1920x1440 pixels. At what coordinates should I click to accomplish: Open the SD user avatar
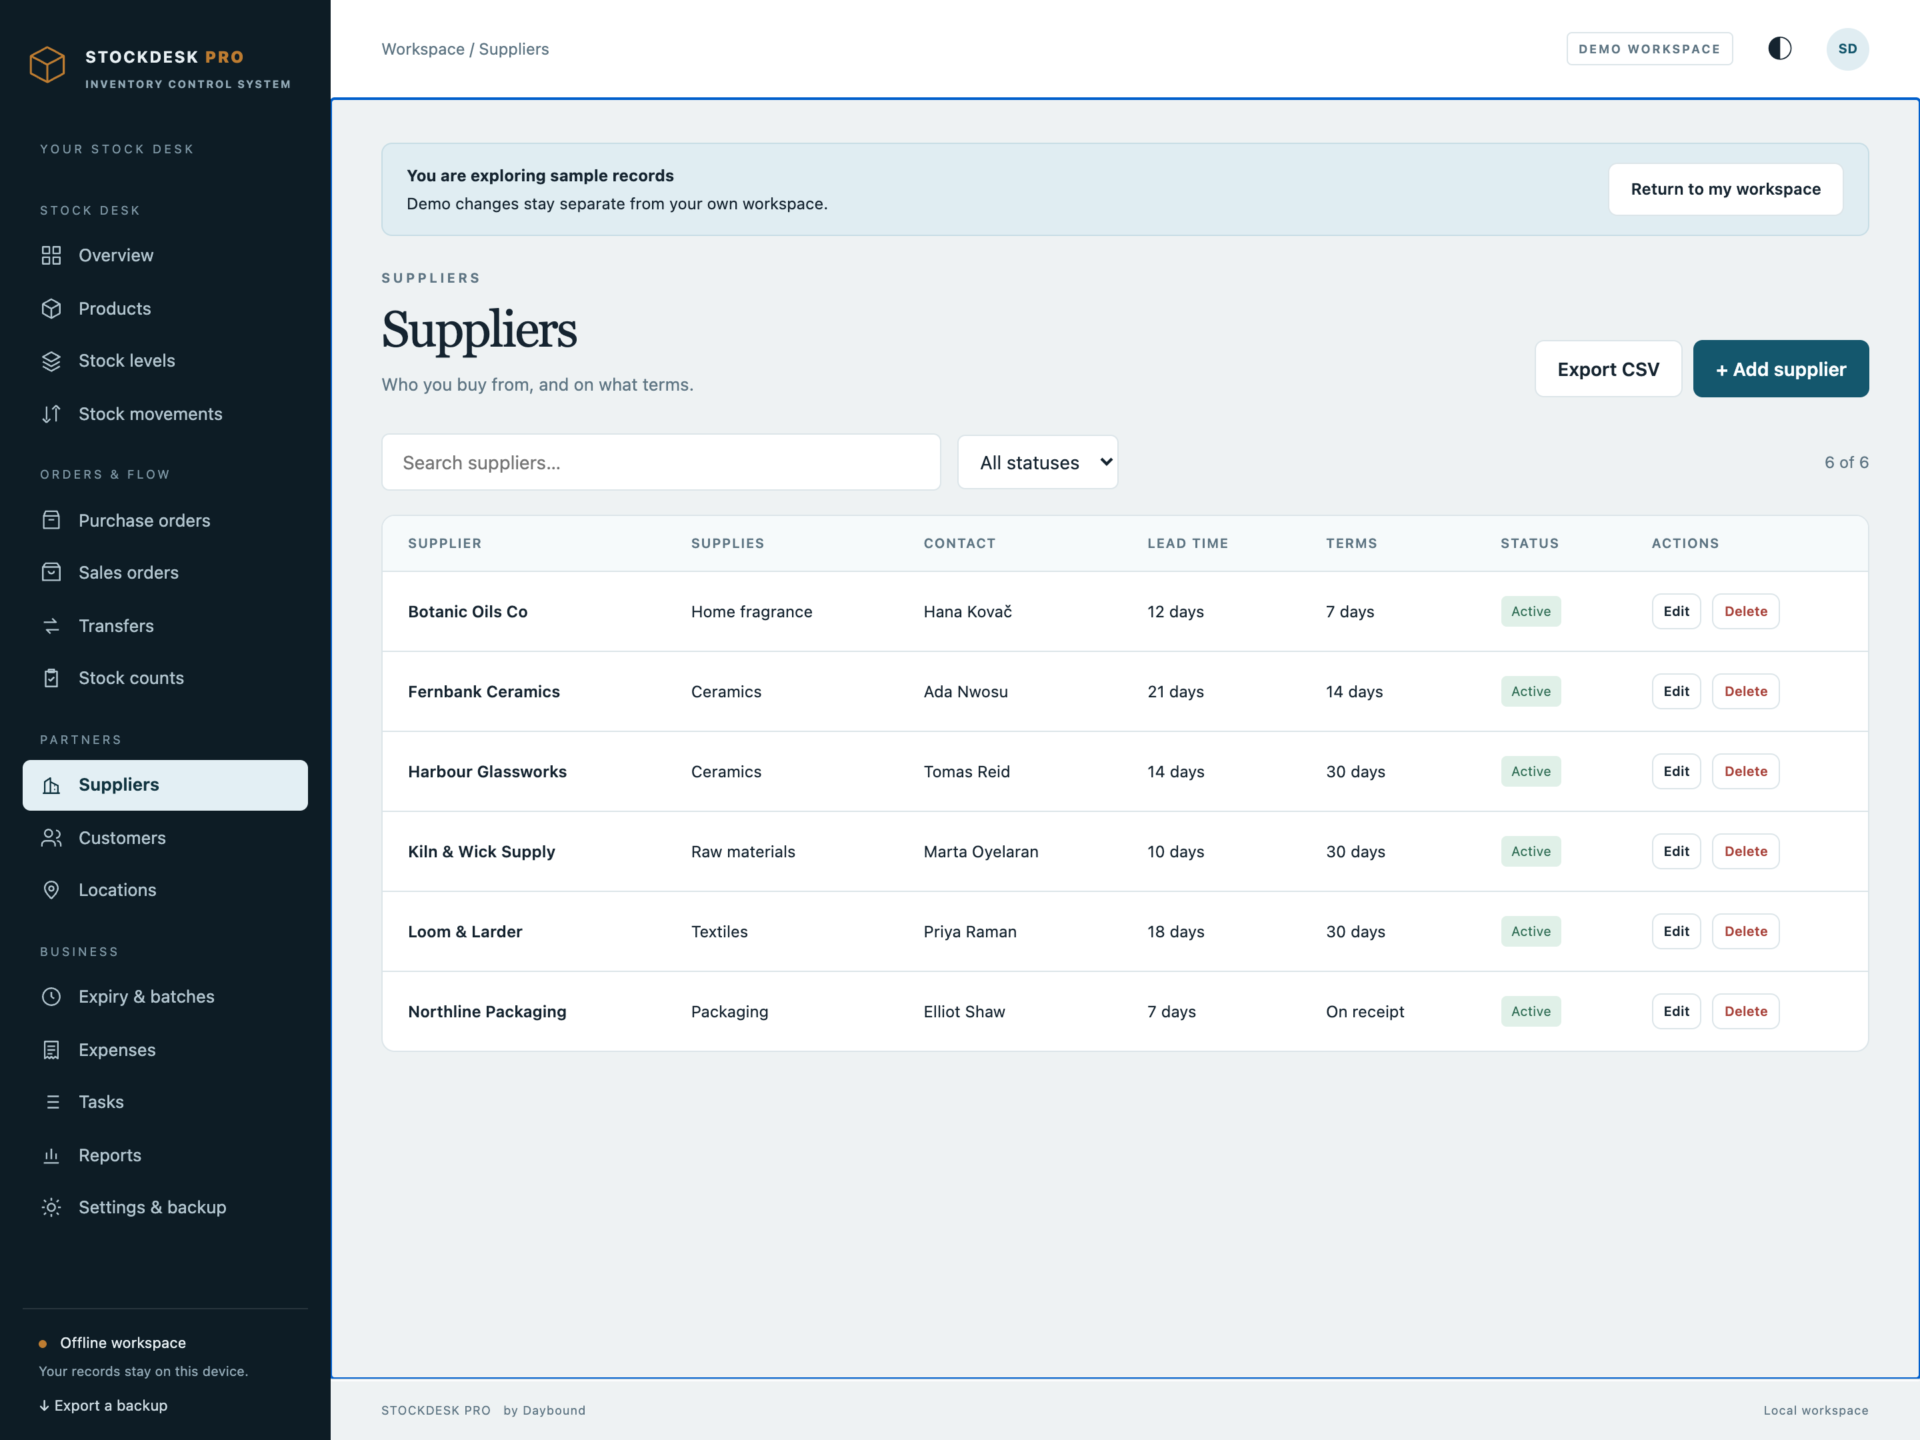[1847, 49]
